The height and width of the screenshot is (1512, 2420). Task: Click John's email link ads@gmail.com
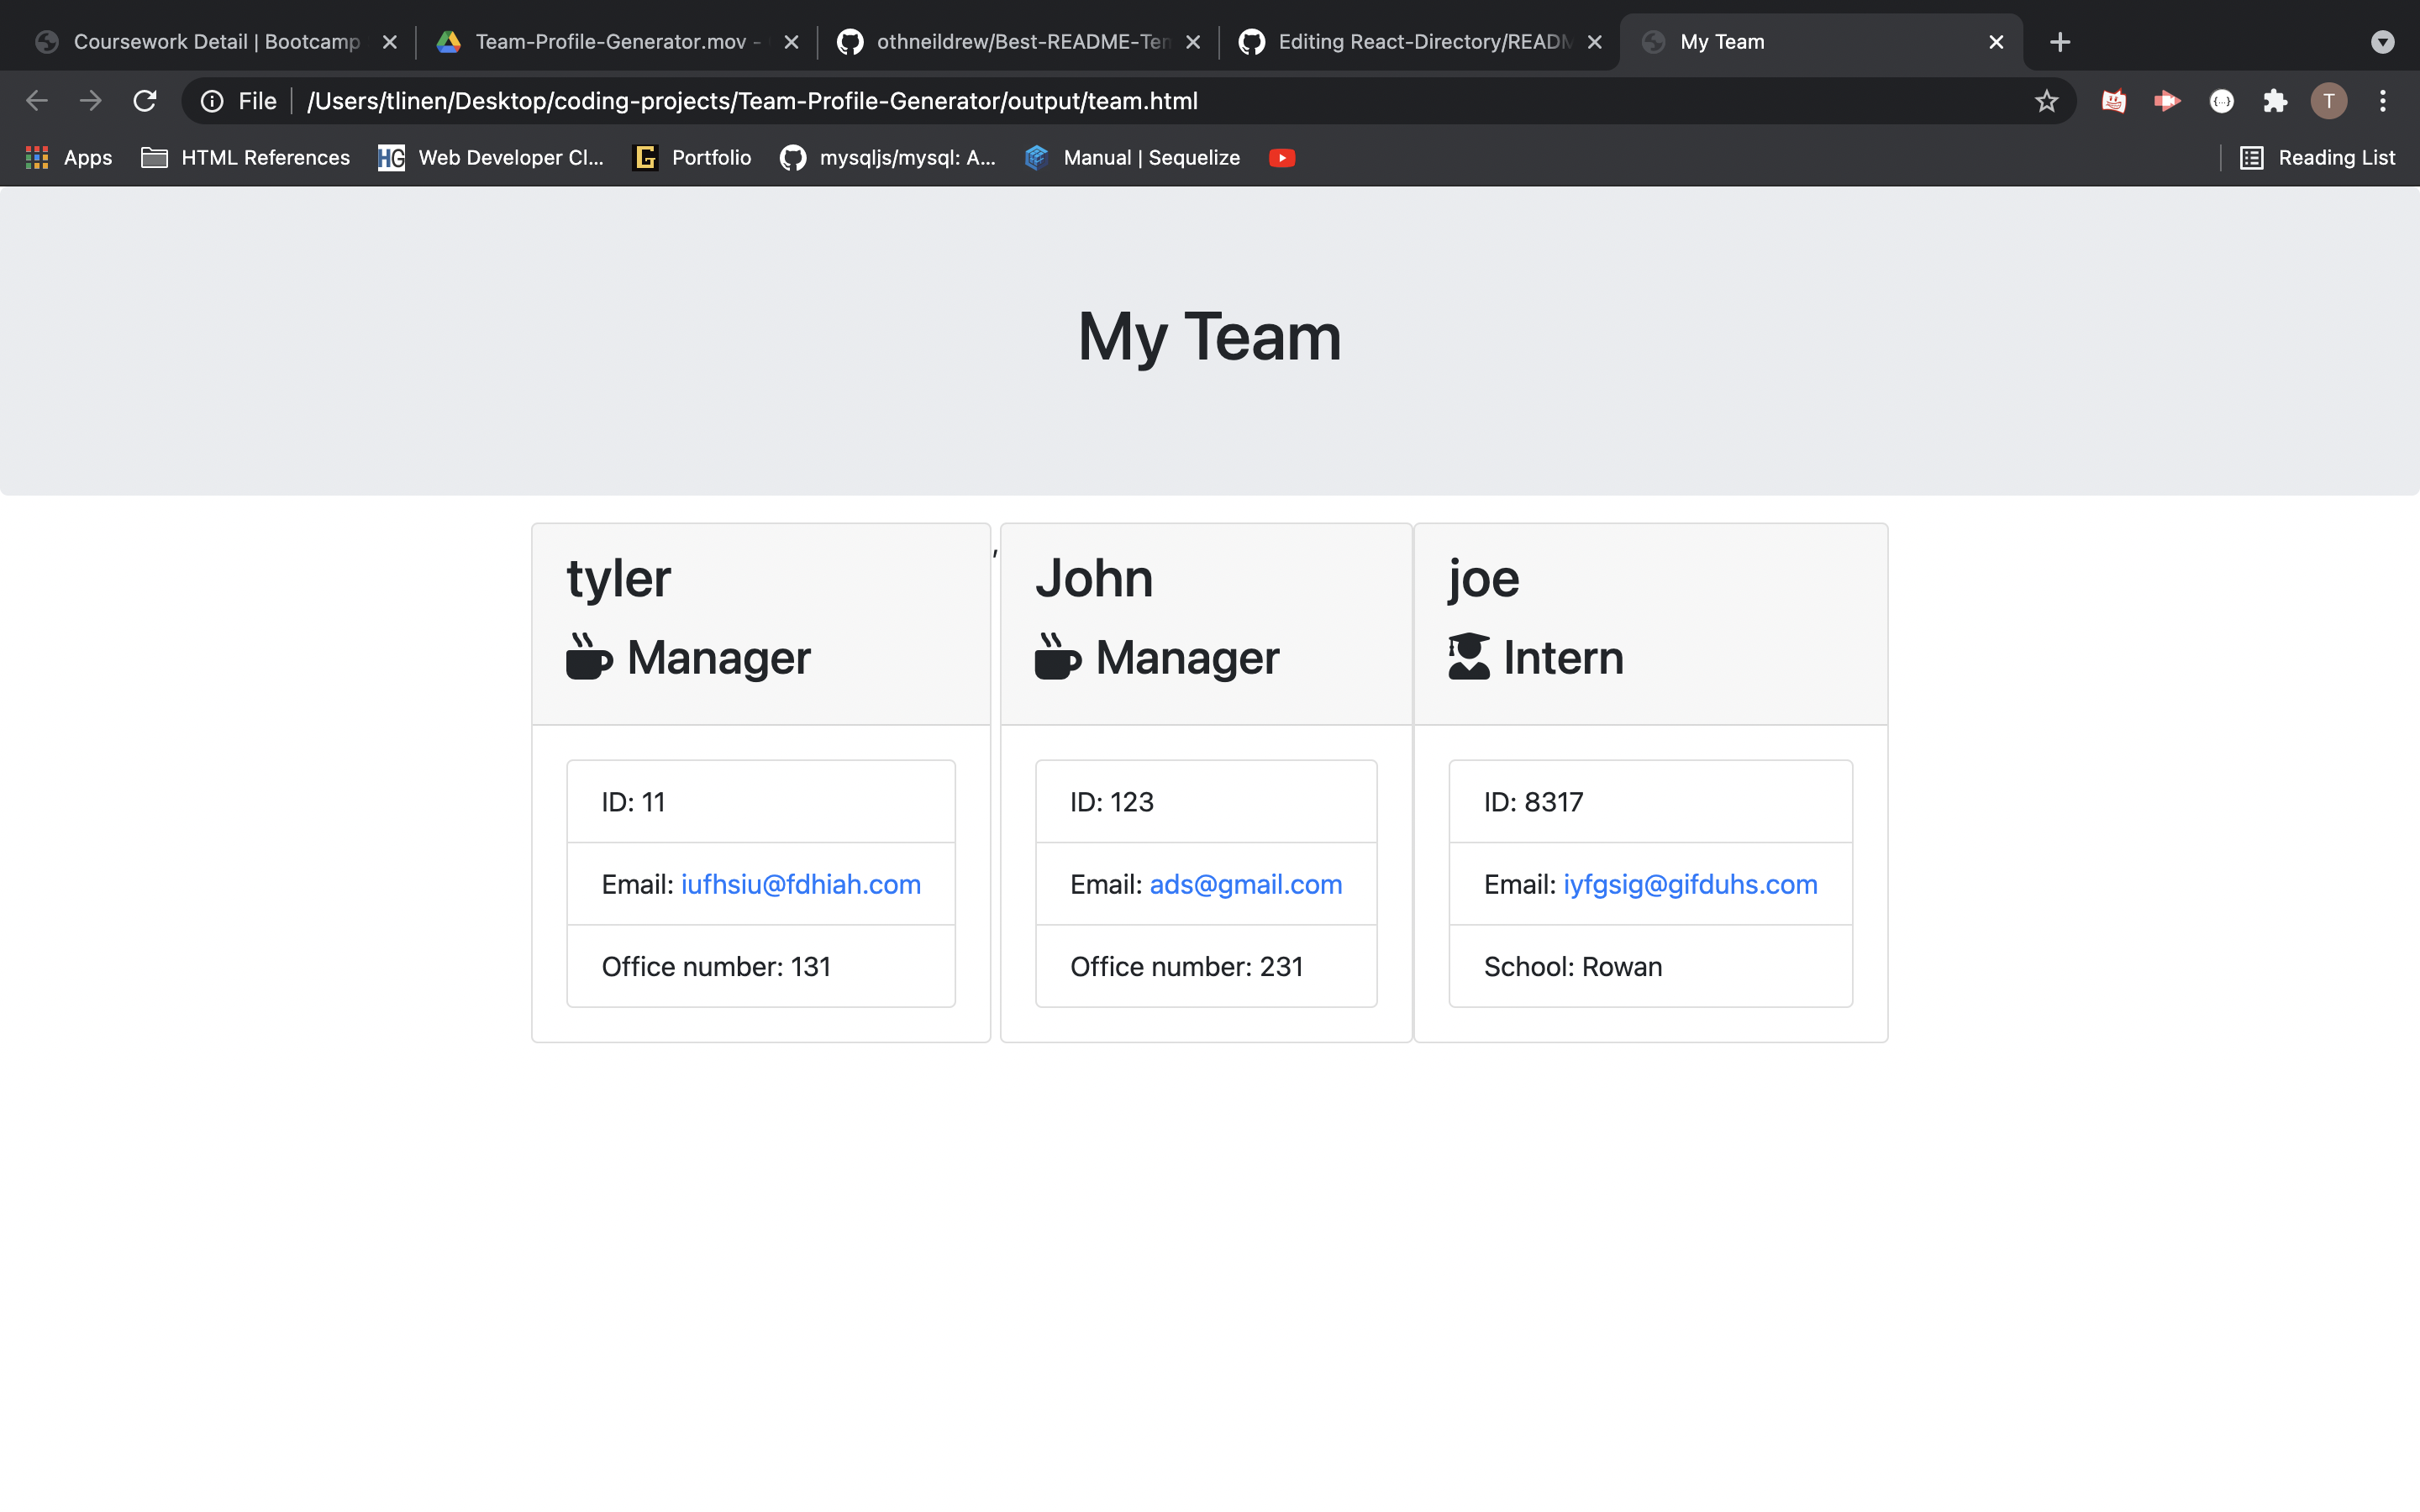pos(1245,884)
